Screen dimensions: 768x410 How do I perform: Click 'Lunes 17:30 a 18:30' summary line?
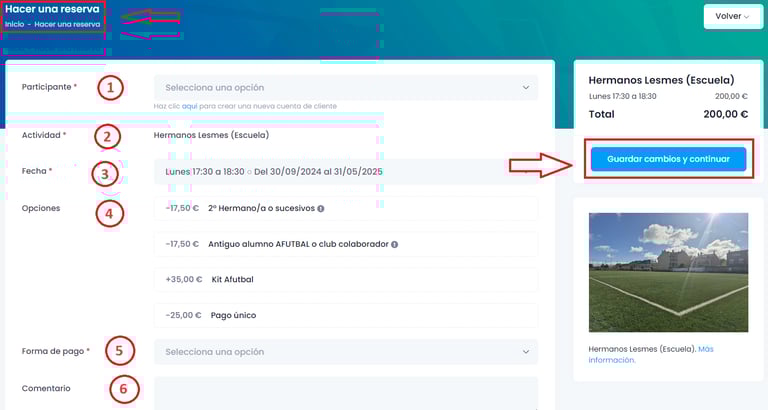(x=623, y=96)
